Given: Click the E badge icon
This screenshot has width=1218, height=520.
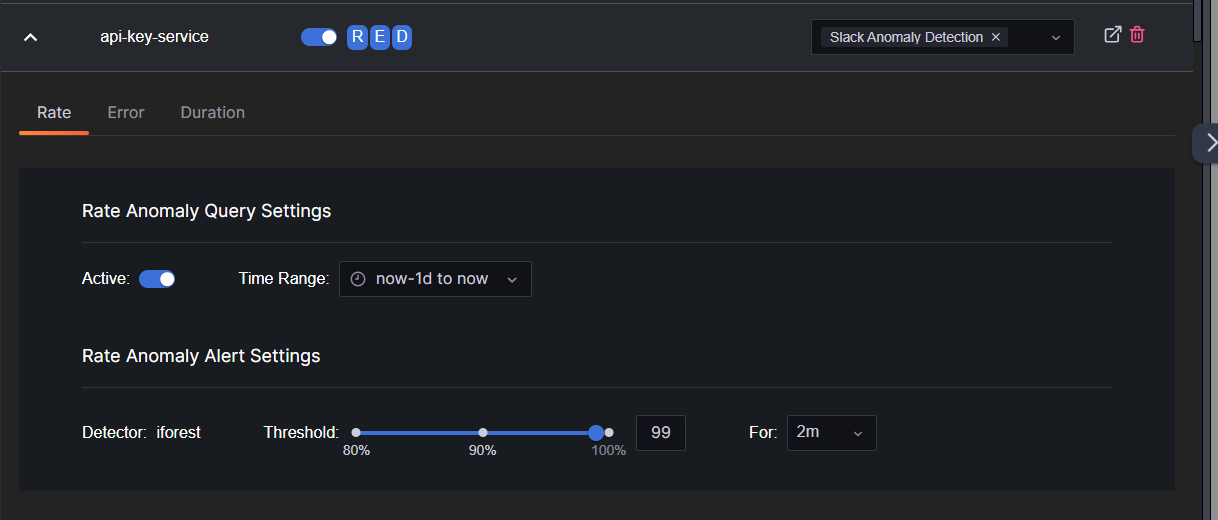Looking at the screenshot, I should [x=380, y=38].
